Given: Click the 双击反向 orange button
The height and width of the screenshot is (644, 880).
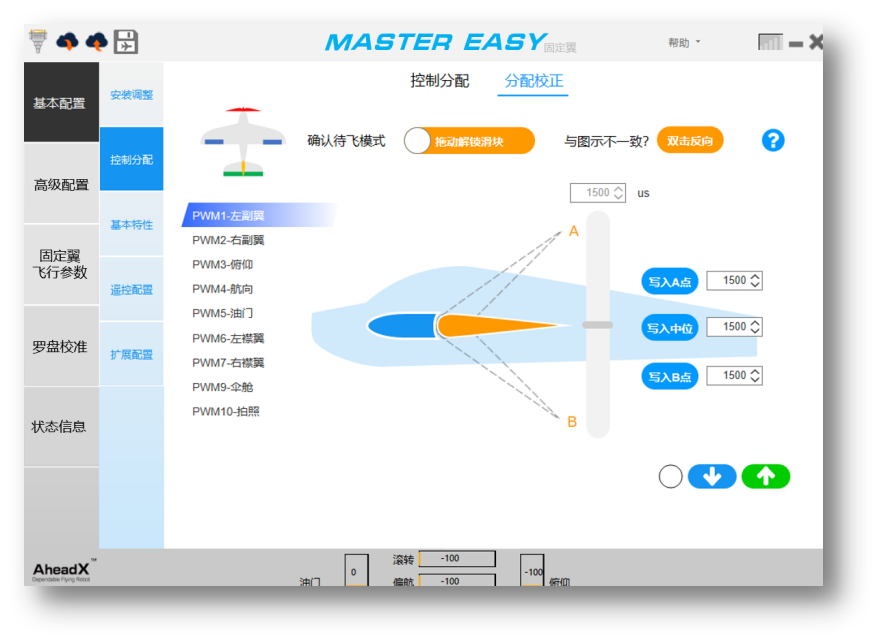Looking at the screenshot, I should (690, 140).
